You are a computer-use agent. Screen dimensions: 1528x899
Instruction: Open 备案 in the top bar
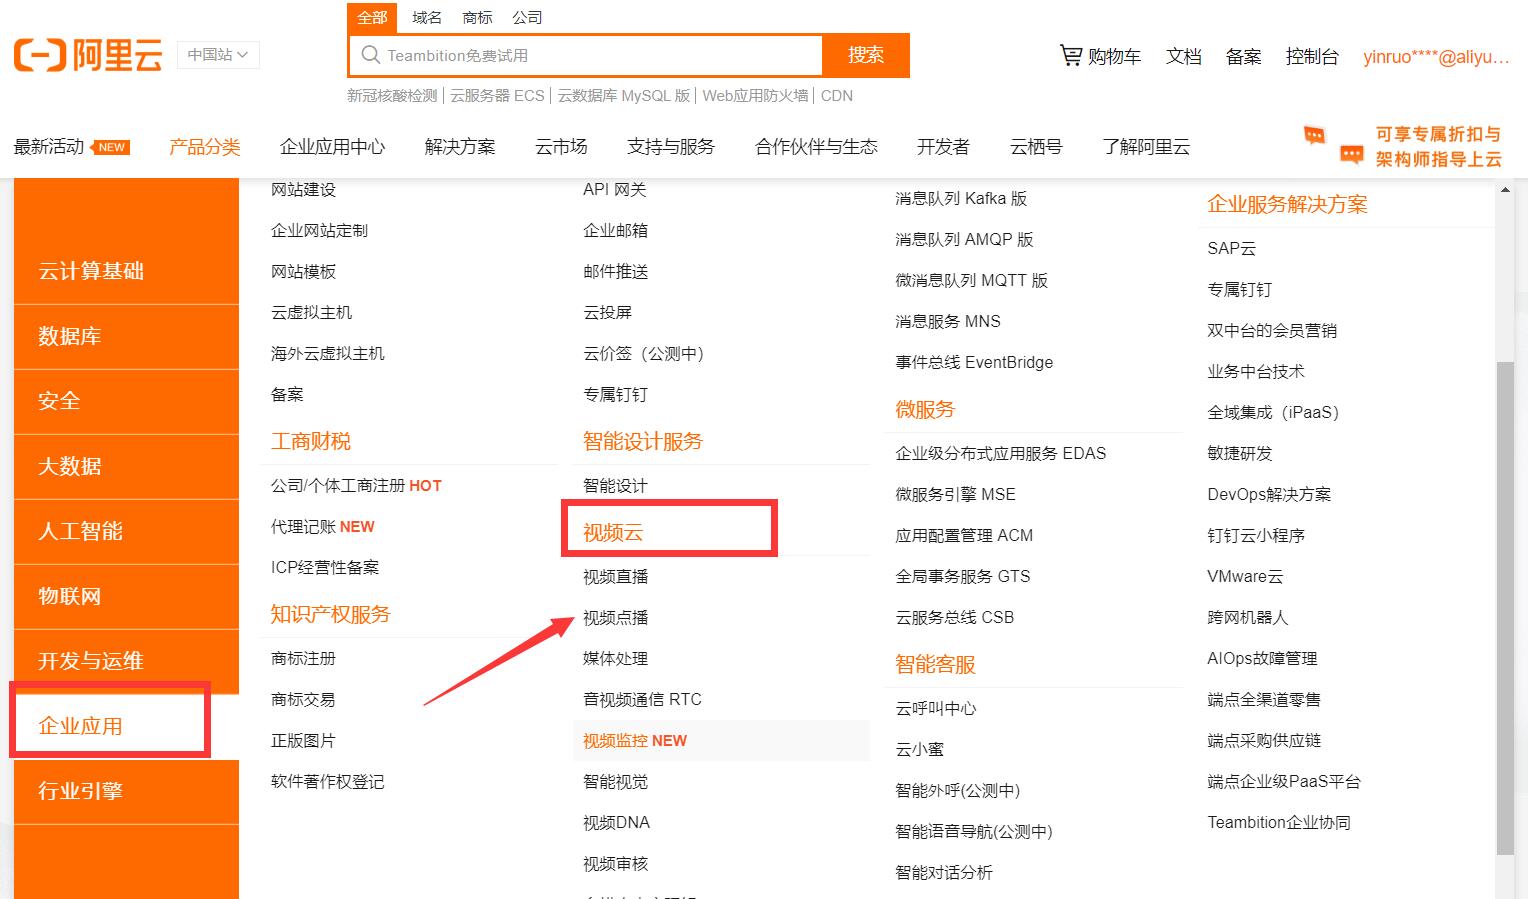(1243, 56)
